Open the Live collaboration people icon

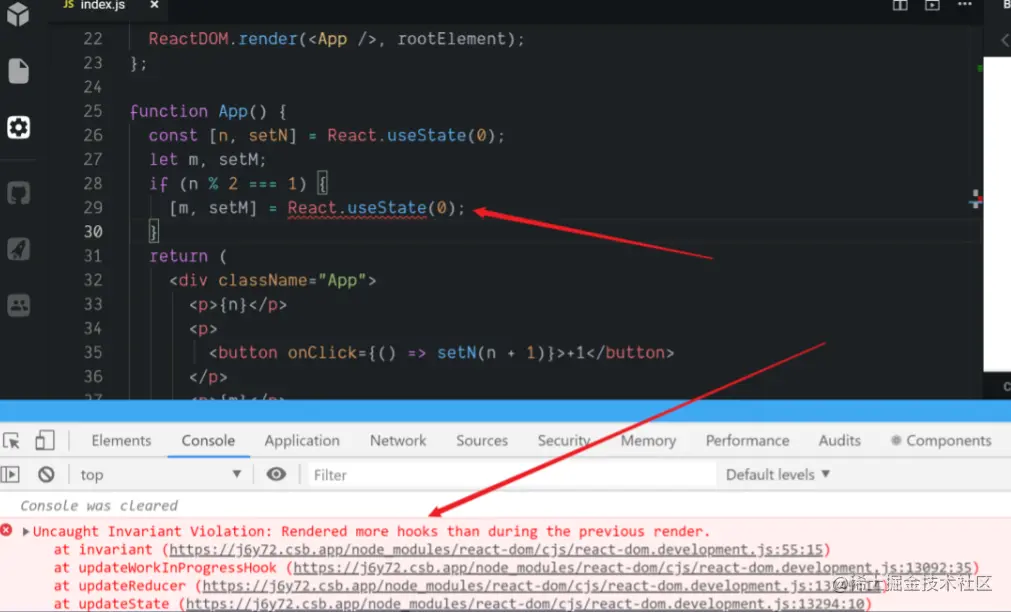tap(18, 305)
